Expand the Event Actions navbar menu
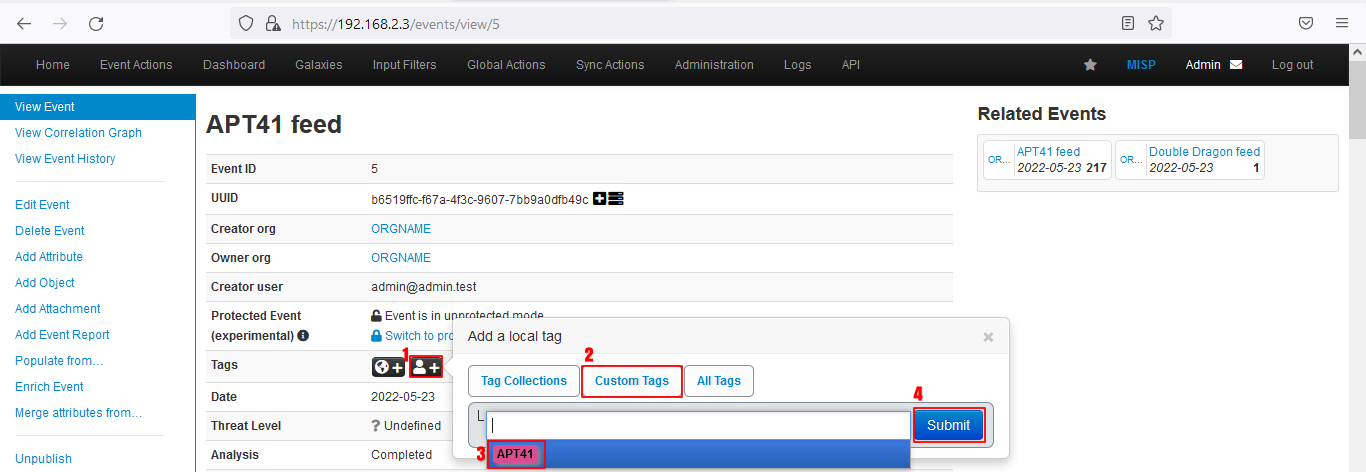Screen dimensions: 1366x472 coord(136,65)
